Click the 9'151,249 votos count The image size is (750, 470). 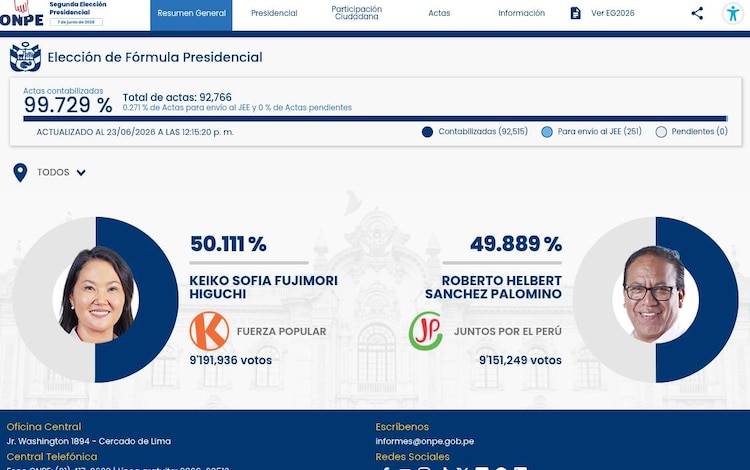pyautogui.click(x=520, y=360)
